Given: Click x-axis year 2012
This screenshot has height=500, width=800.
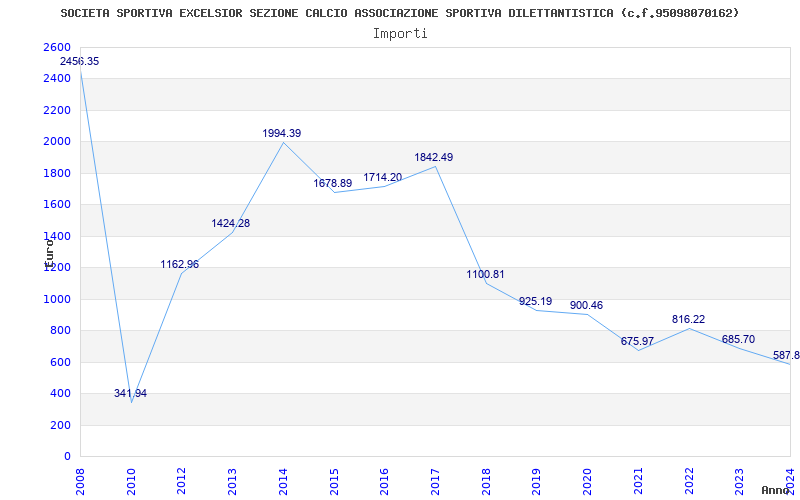Looking at the screenshot, I should (x=182, y=482).
